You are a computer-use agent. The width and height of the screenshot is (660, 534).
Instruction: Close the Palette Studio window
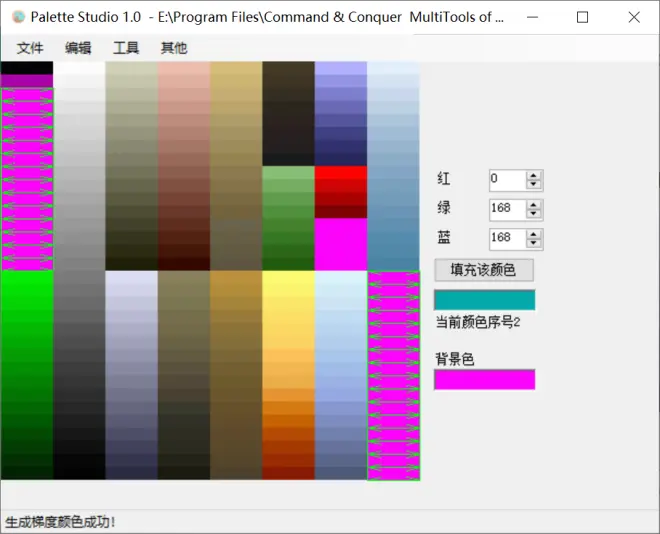tap(634, 17)
